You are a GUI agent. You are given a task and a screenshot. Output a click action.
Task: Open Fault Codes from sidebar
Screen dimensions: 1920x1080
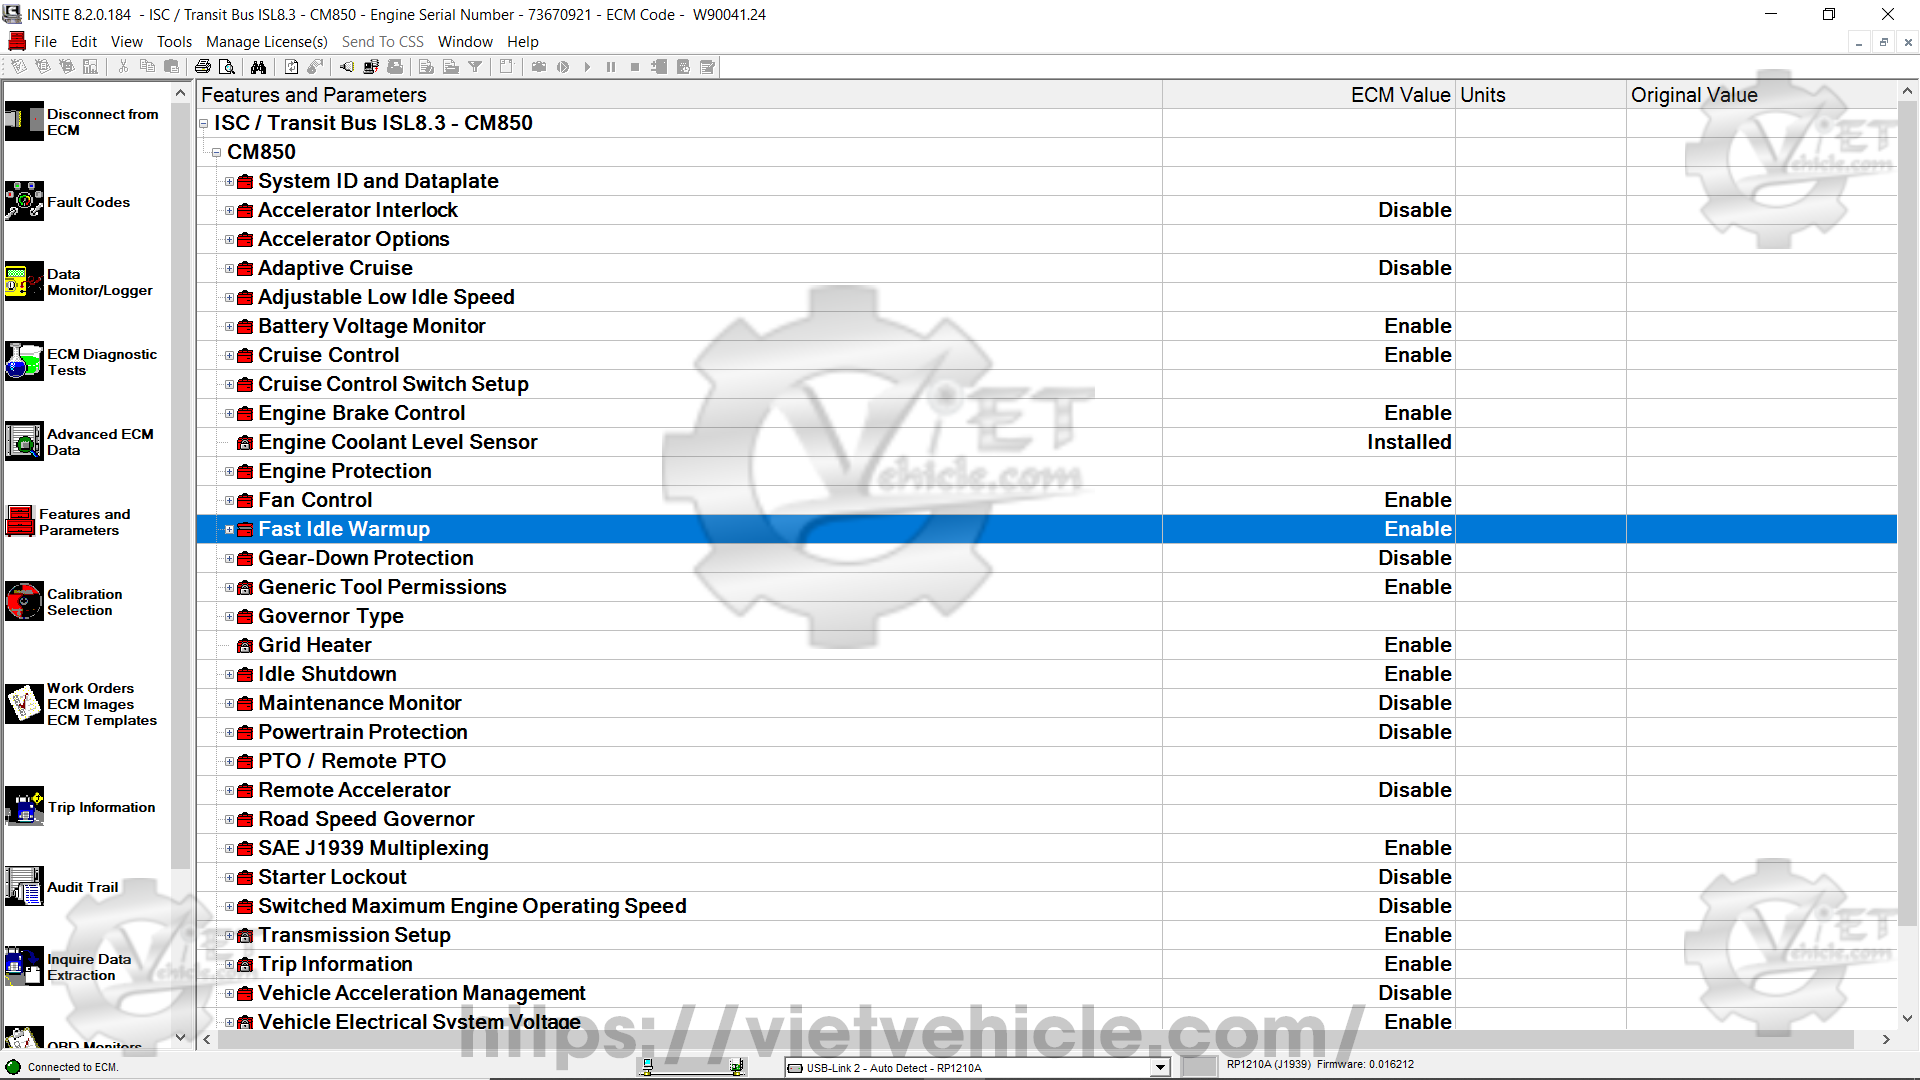[25, 201]
